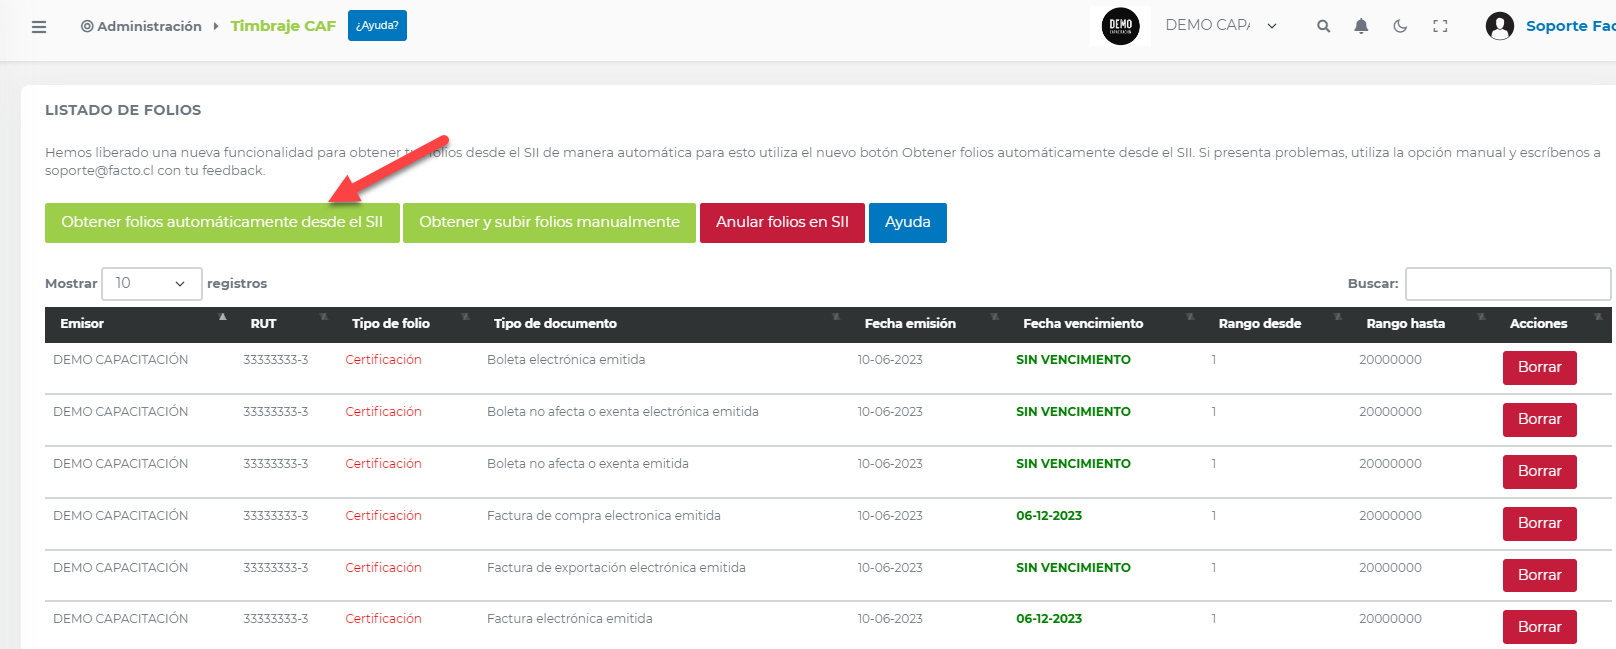Enter fullscreen mode via expand icon

click(x=1440, y=27)
